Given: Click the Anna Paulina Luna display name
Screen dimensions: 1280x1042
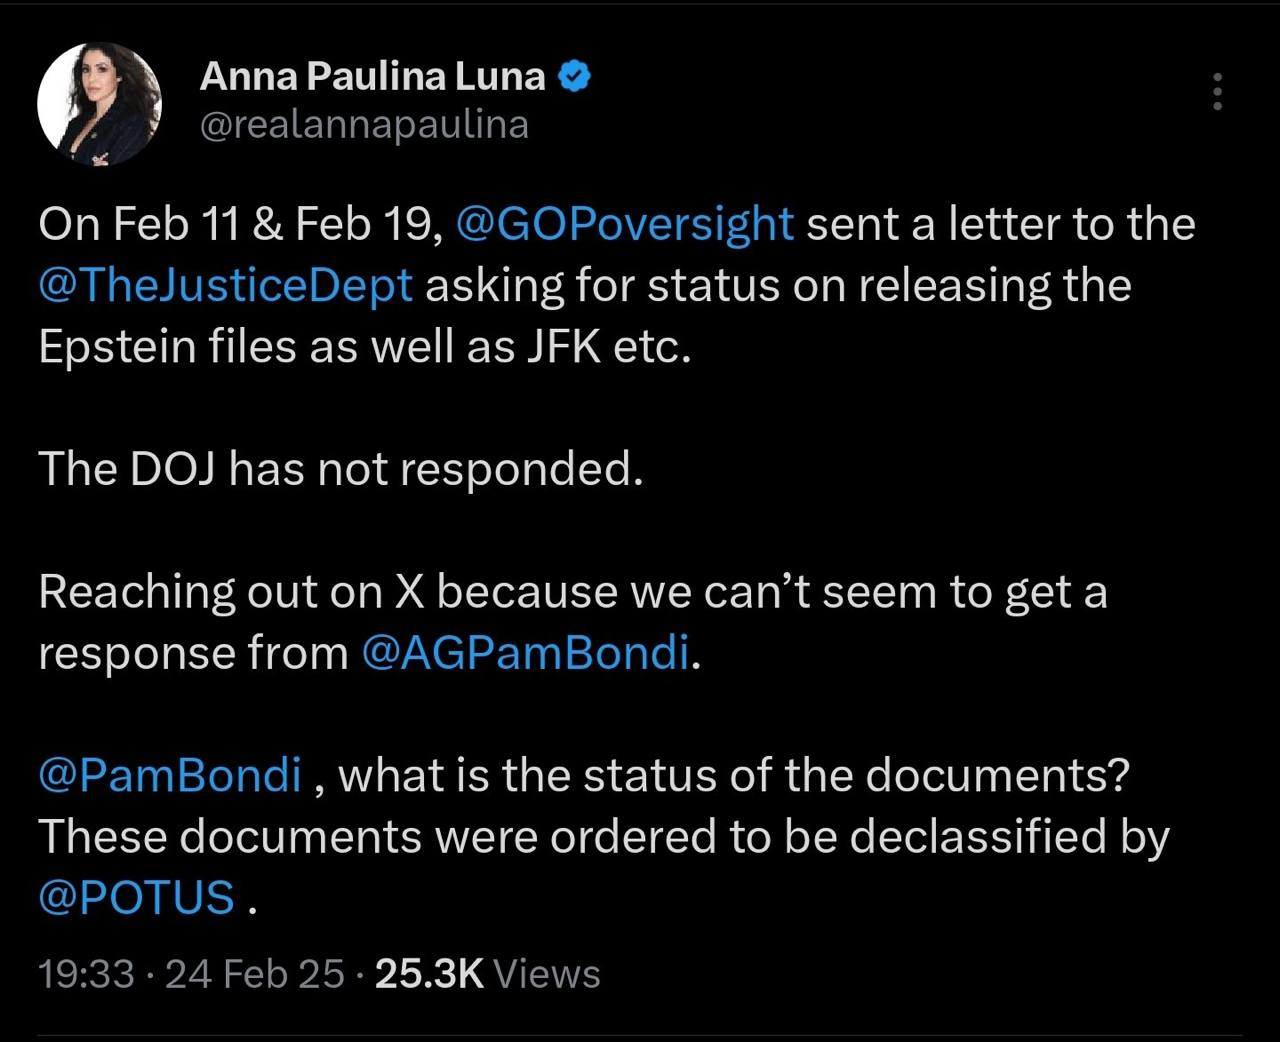Looking at the screenshot, I should click(x=372, y=77).
